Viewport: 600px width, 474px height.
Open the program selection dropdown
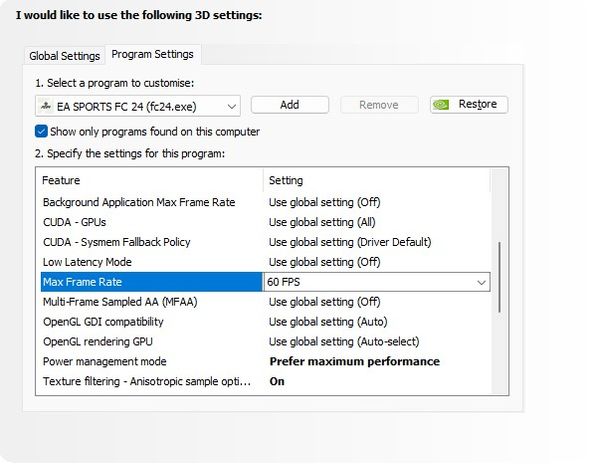click(231, 105)
